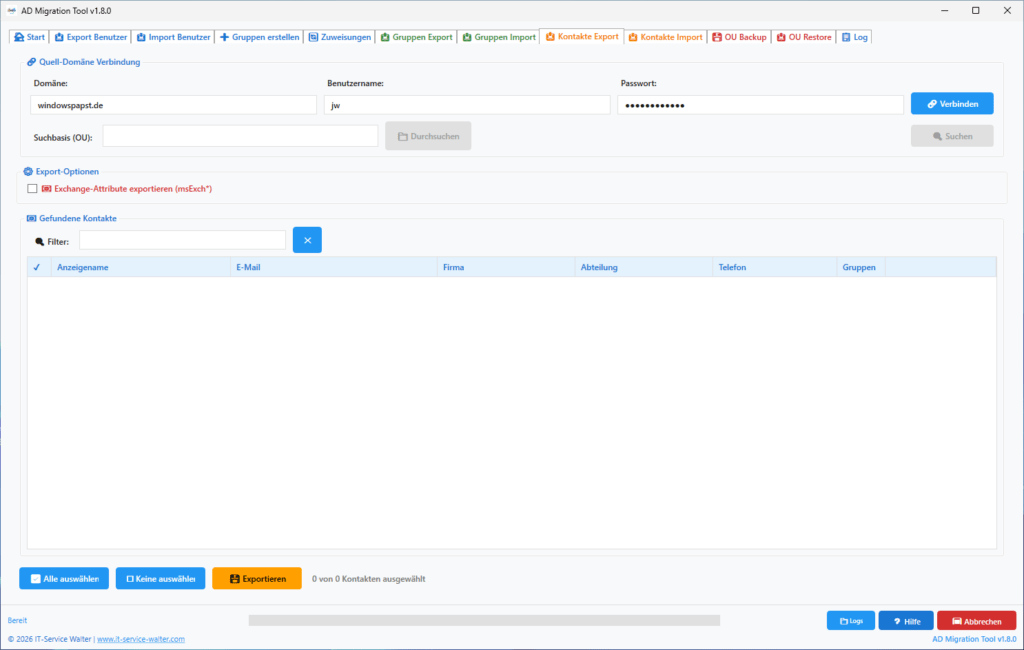
Task: Click the Bereit status text
Action: pyautogui.click(x=17, y=620)
